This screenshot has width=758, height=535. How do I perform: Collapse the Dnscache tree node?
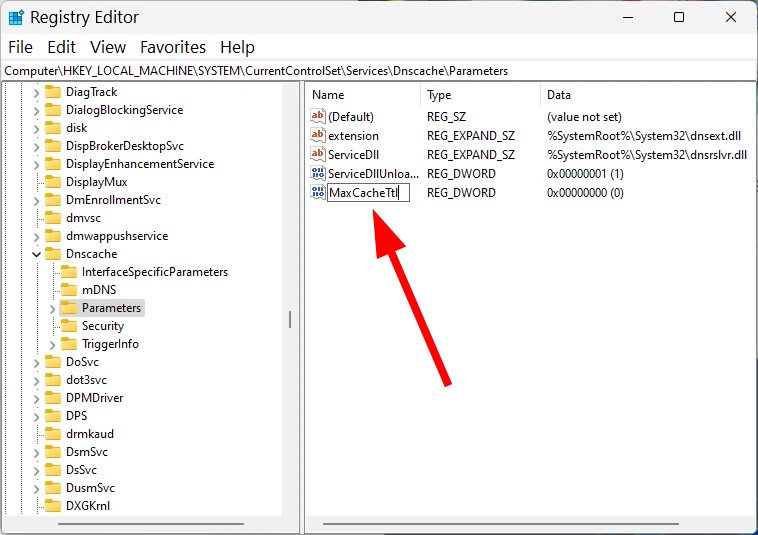(36, 254)
